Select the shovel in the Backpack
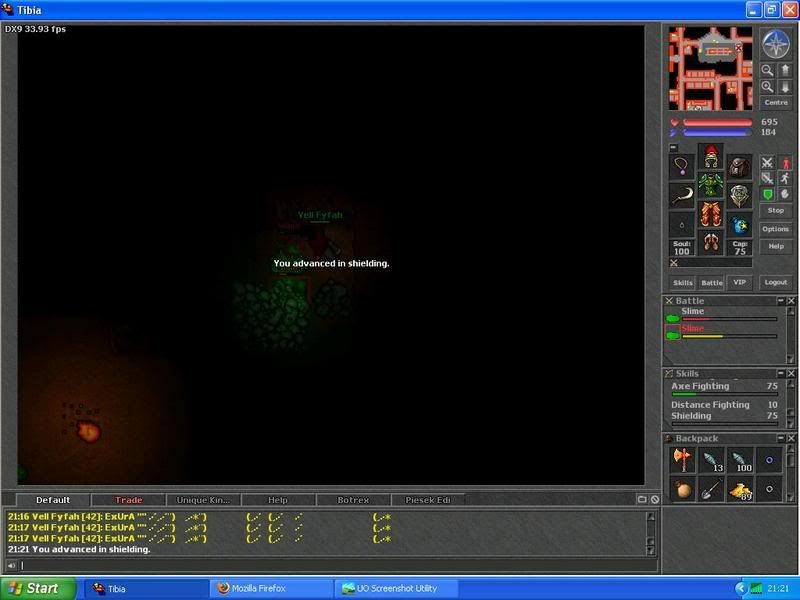This screenshot has width=800, height=600. (x=712, y=489)
